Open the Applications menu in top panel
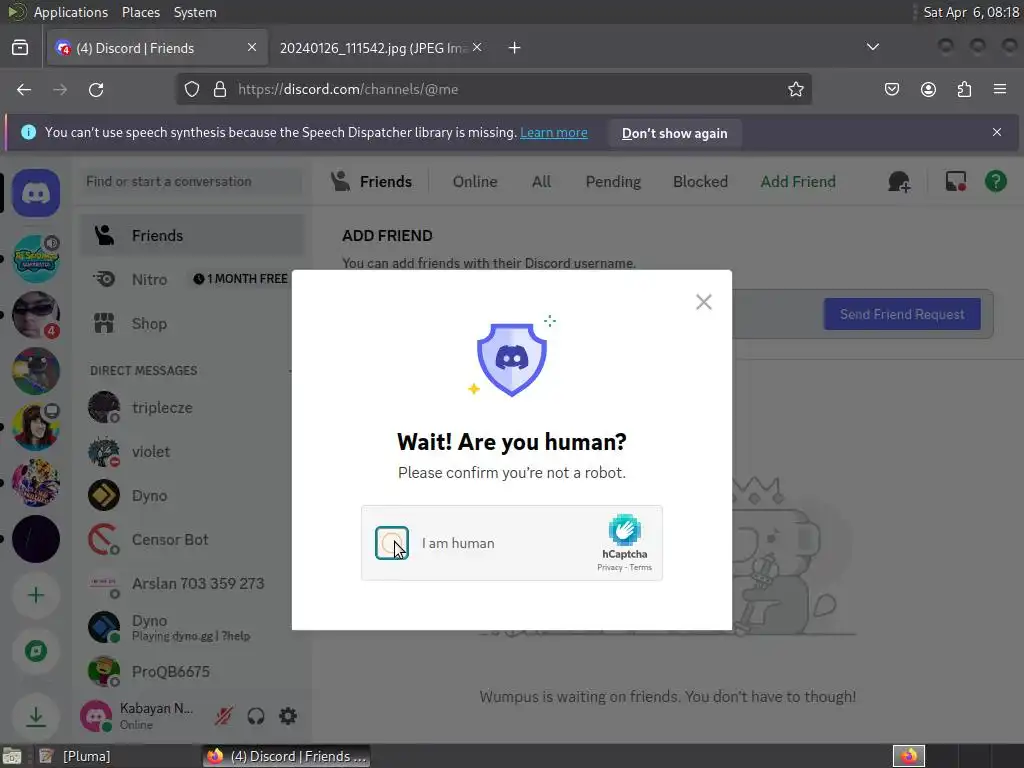 [x=71, y=12]
